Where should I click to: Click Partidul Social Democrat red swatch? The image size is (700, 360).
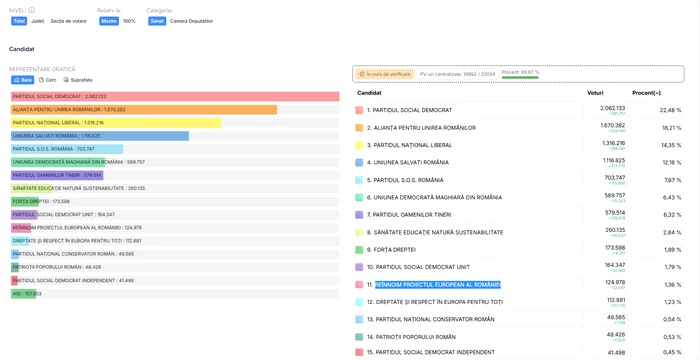[x=359, y=110]
